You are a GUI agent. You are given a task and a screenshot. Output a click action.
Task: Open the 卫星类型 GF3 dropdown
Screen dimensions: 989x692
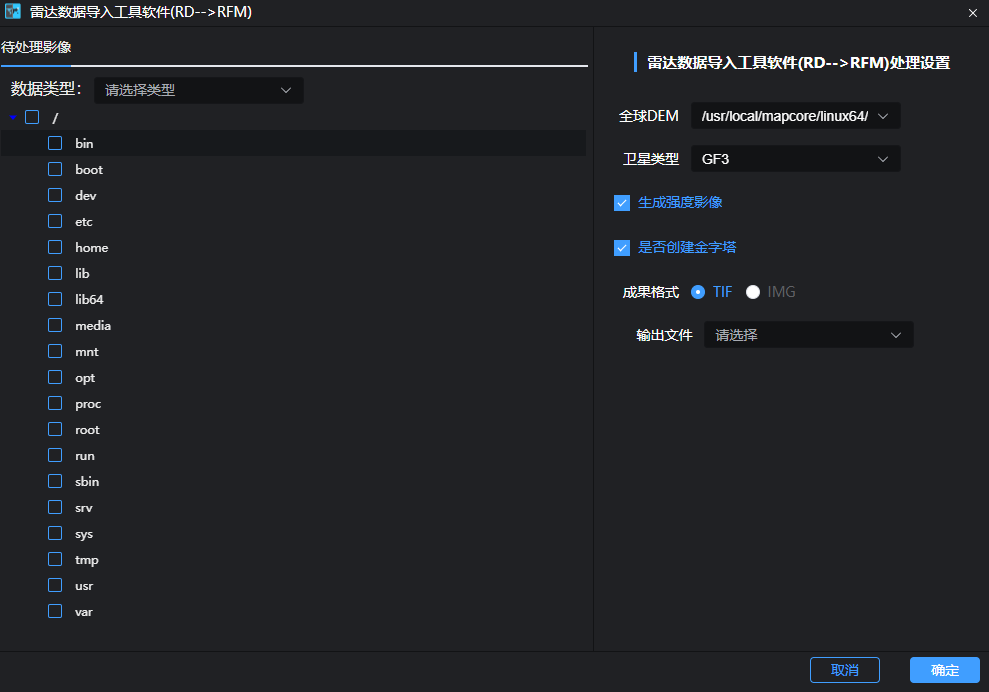(x=795, y=158)
